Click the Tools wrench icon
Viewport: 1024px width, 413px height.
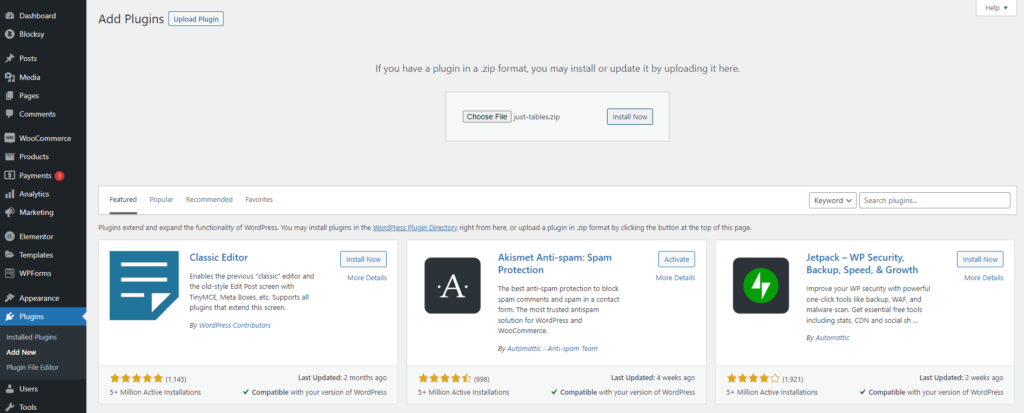(9, 406)
